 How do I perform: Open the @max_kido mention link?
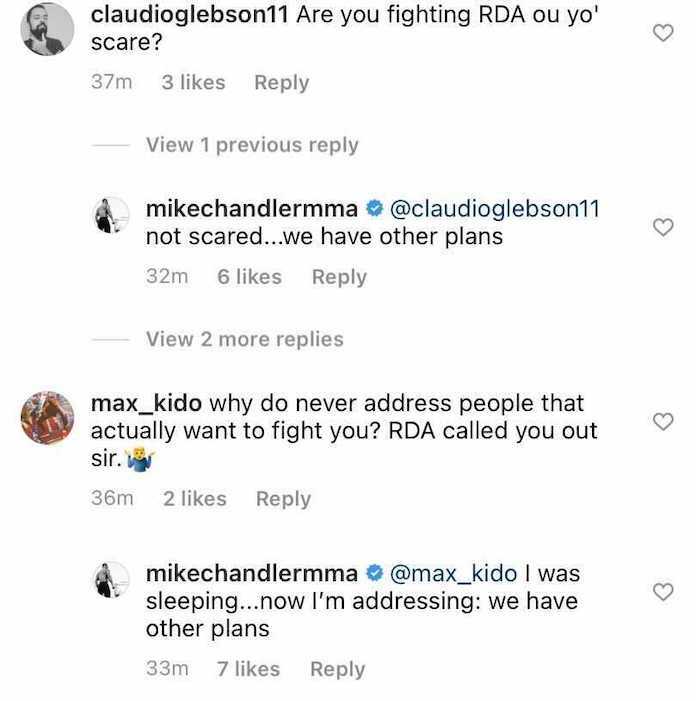point(454,574)
